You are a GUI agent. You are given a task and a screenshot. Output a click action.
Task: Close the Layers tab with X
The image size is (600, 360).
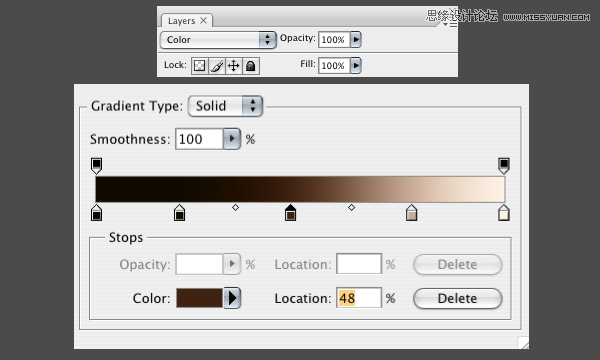[x=204, y=20]
